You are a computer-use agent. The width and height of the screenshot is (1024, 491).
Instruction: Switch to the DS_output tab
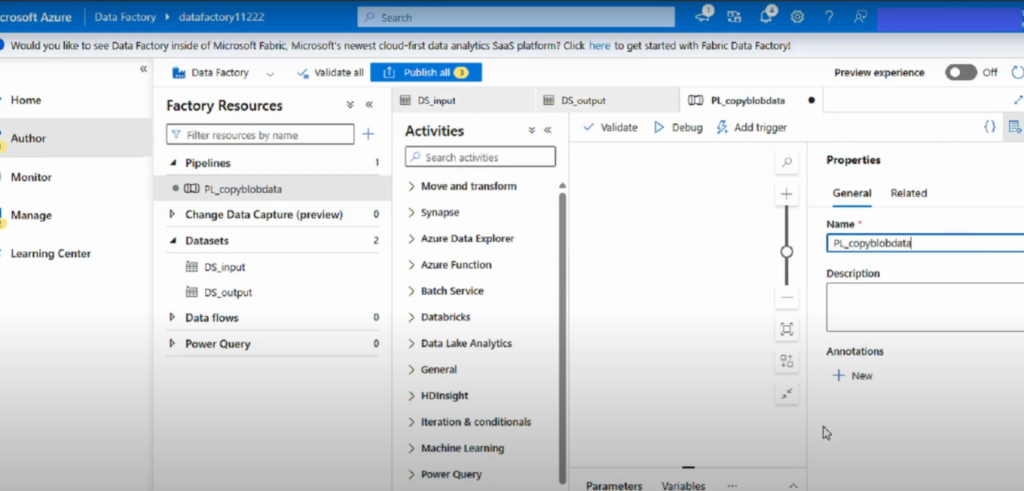(607, 100)
